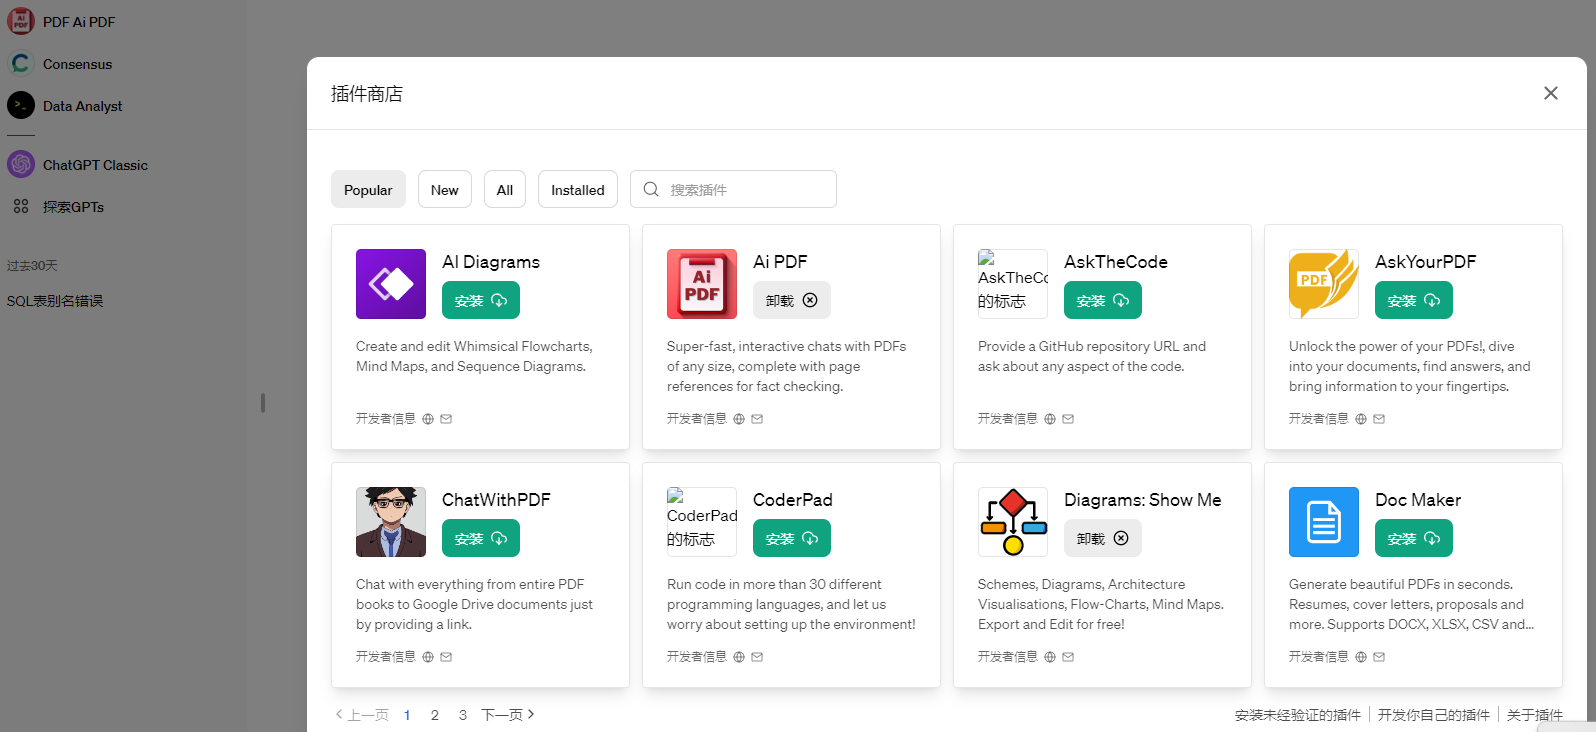Click the AskTheCode plugin title
The width and height of the screenshot is (1596, 732).
[x=1116, y=262]
